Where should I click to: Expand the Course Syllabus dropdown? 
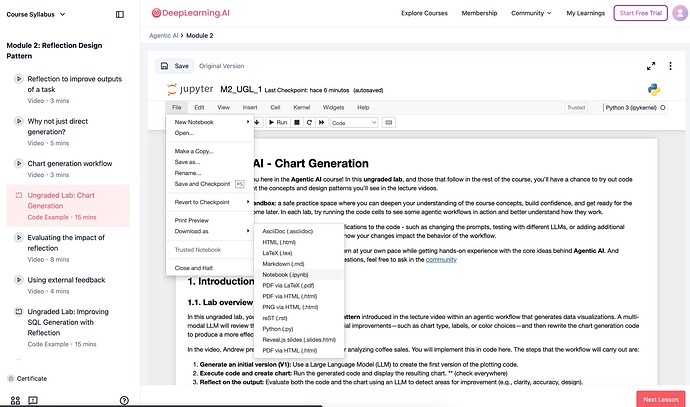click(36, 15)
